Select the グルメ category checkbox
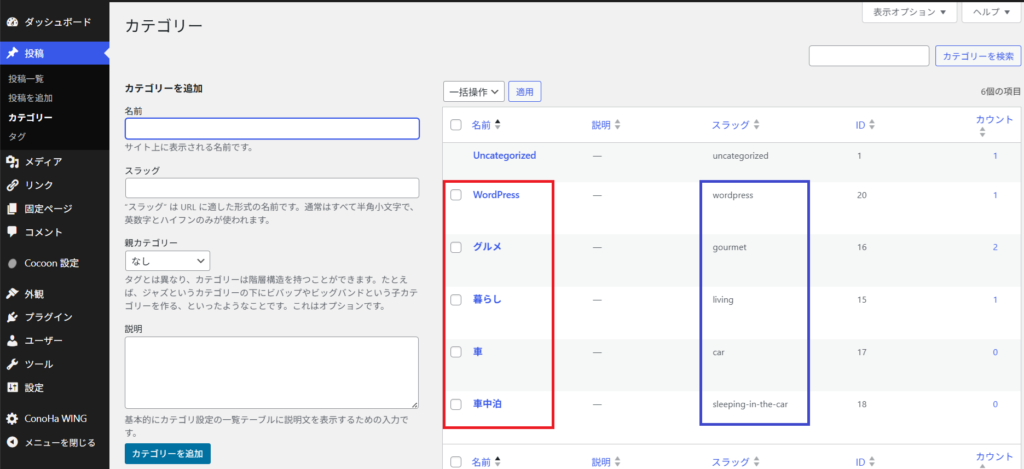This screenshot has height=469, width=1024. (x=456, y=247)
